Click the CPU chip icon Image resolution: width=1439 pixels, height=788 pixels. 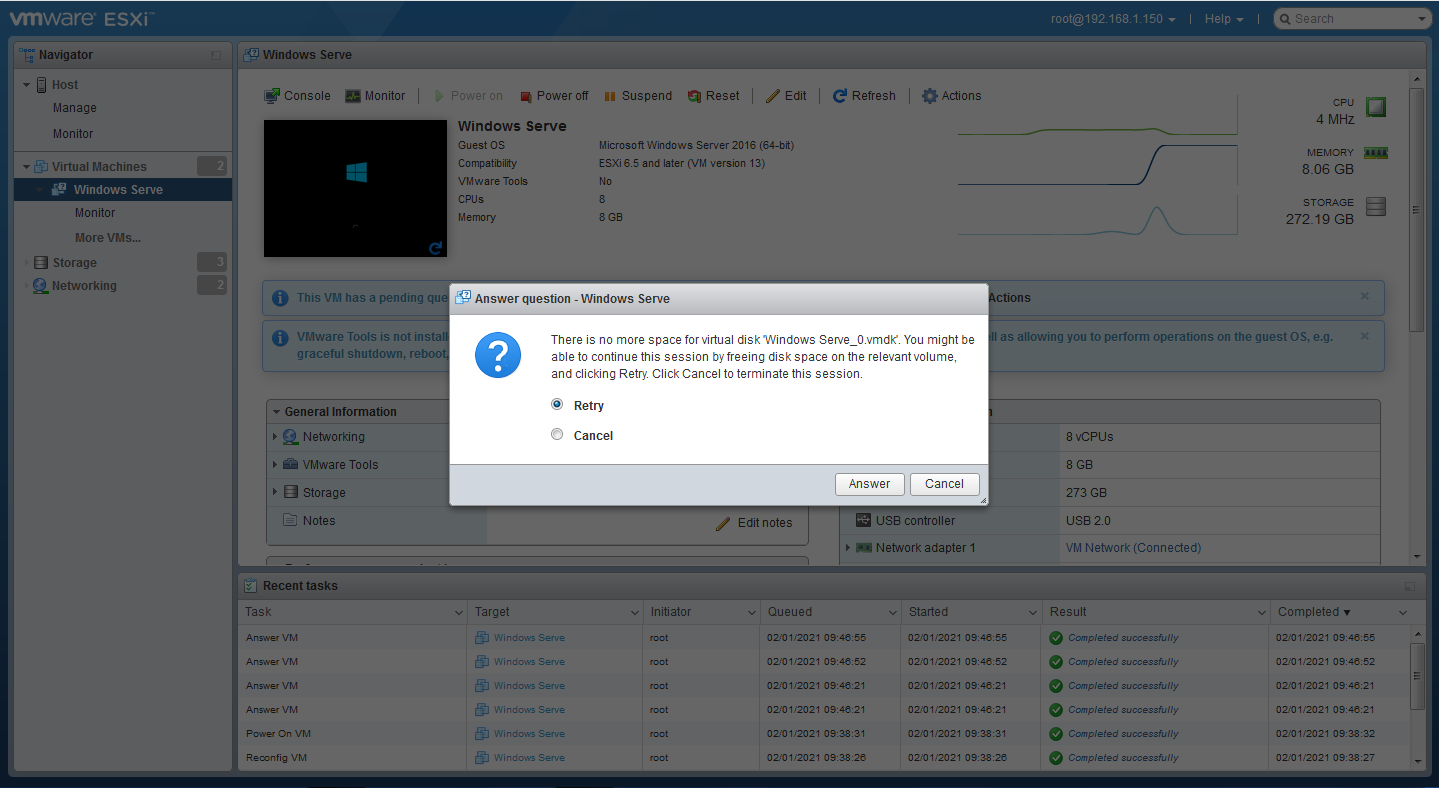pyautogui.click(x=1377, y=106)
